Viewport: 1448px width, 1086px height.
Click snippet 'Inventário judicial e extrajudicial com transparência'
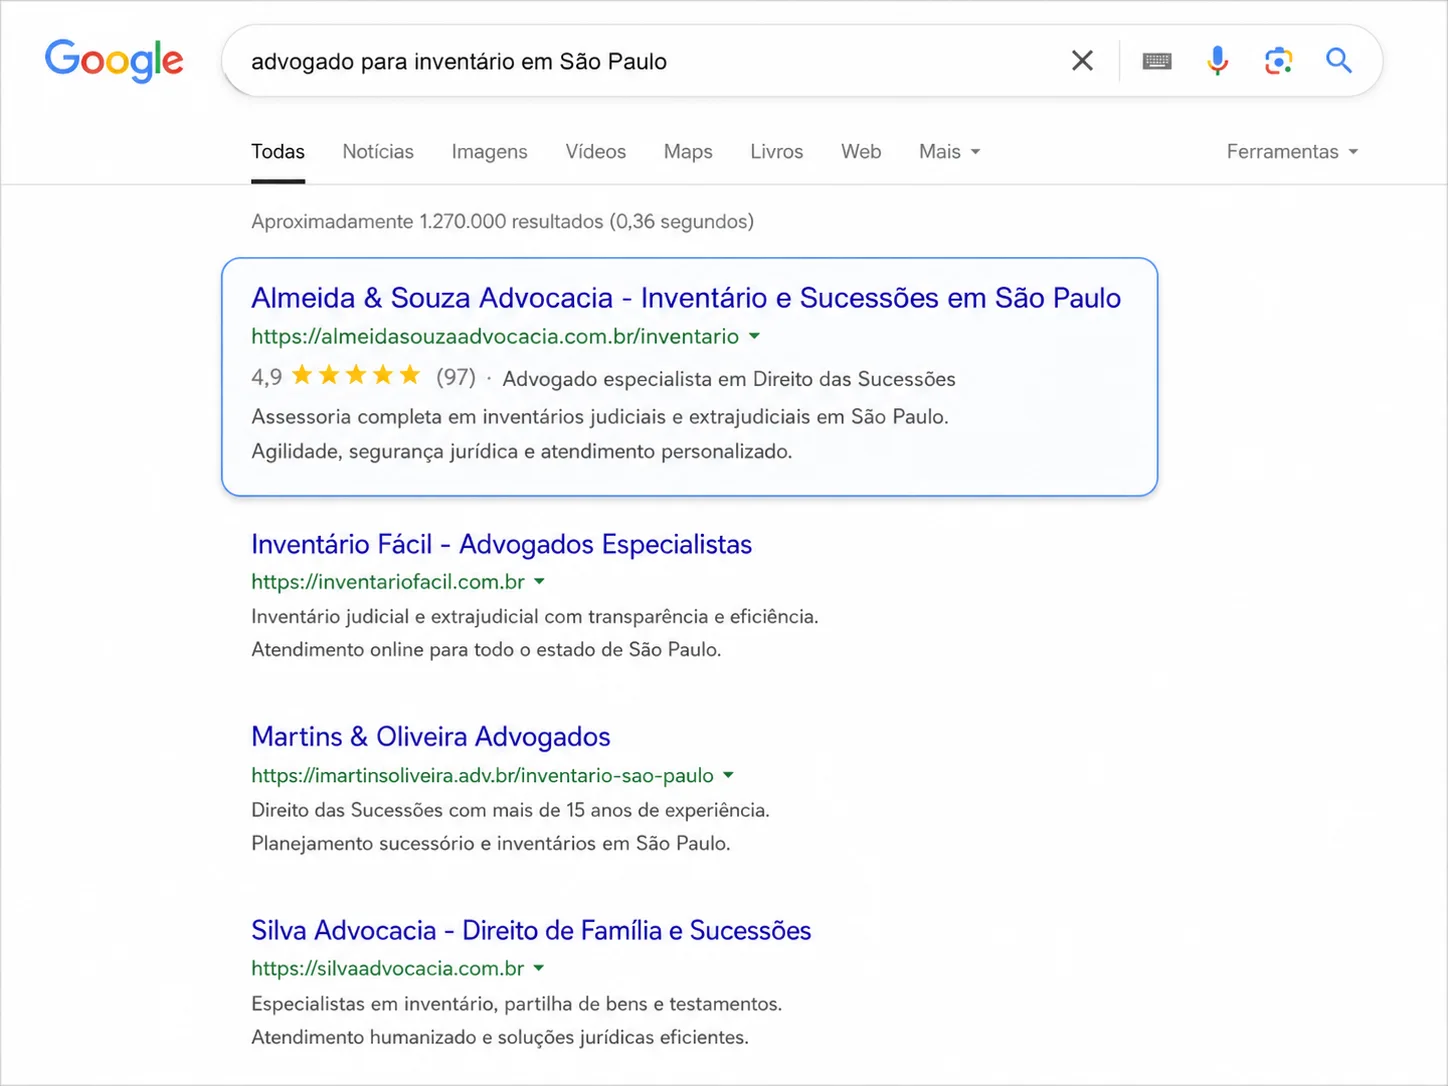535,617
